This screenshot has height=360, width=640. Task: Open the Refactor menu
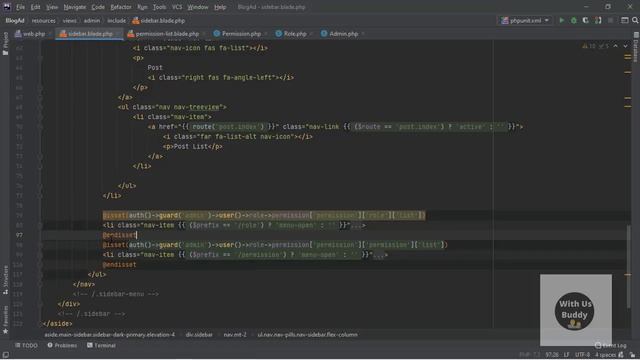pos(121,7)
